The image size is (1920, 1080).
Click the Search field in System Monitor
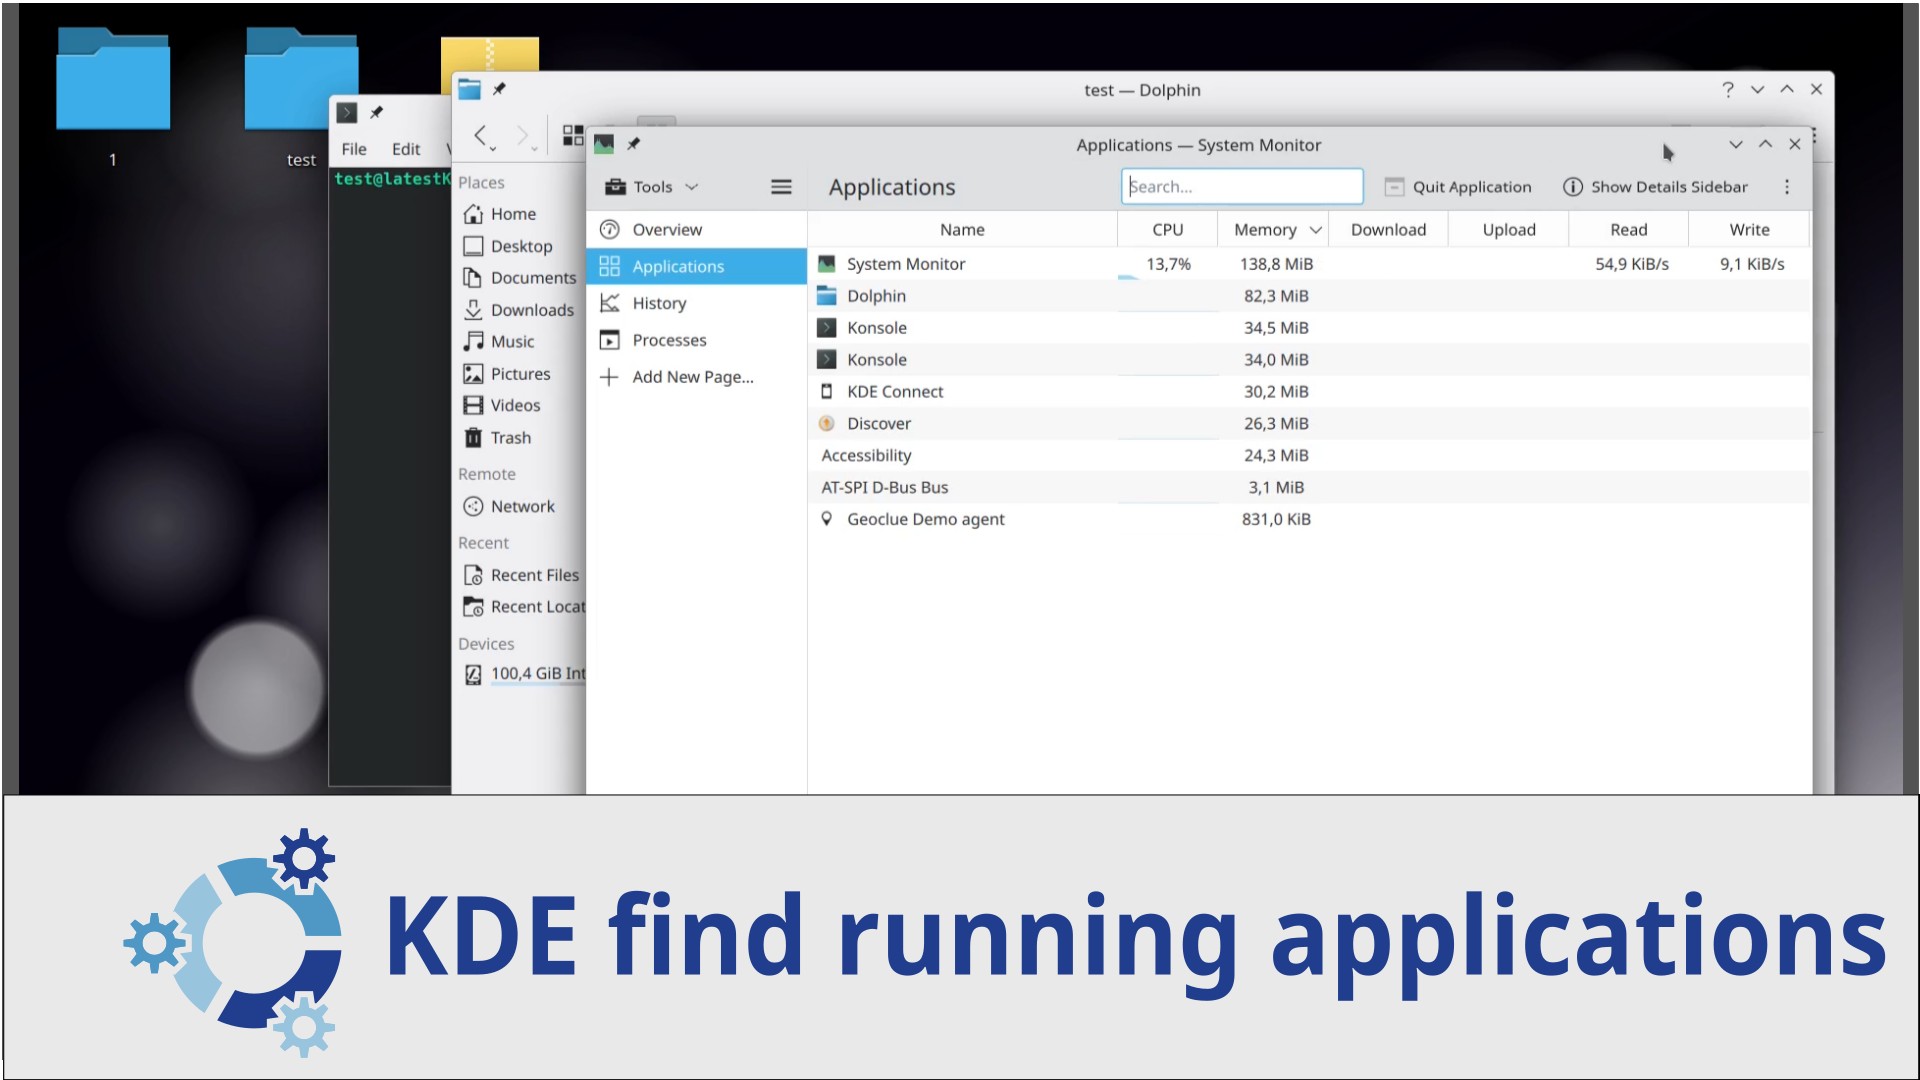1241,187
